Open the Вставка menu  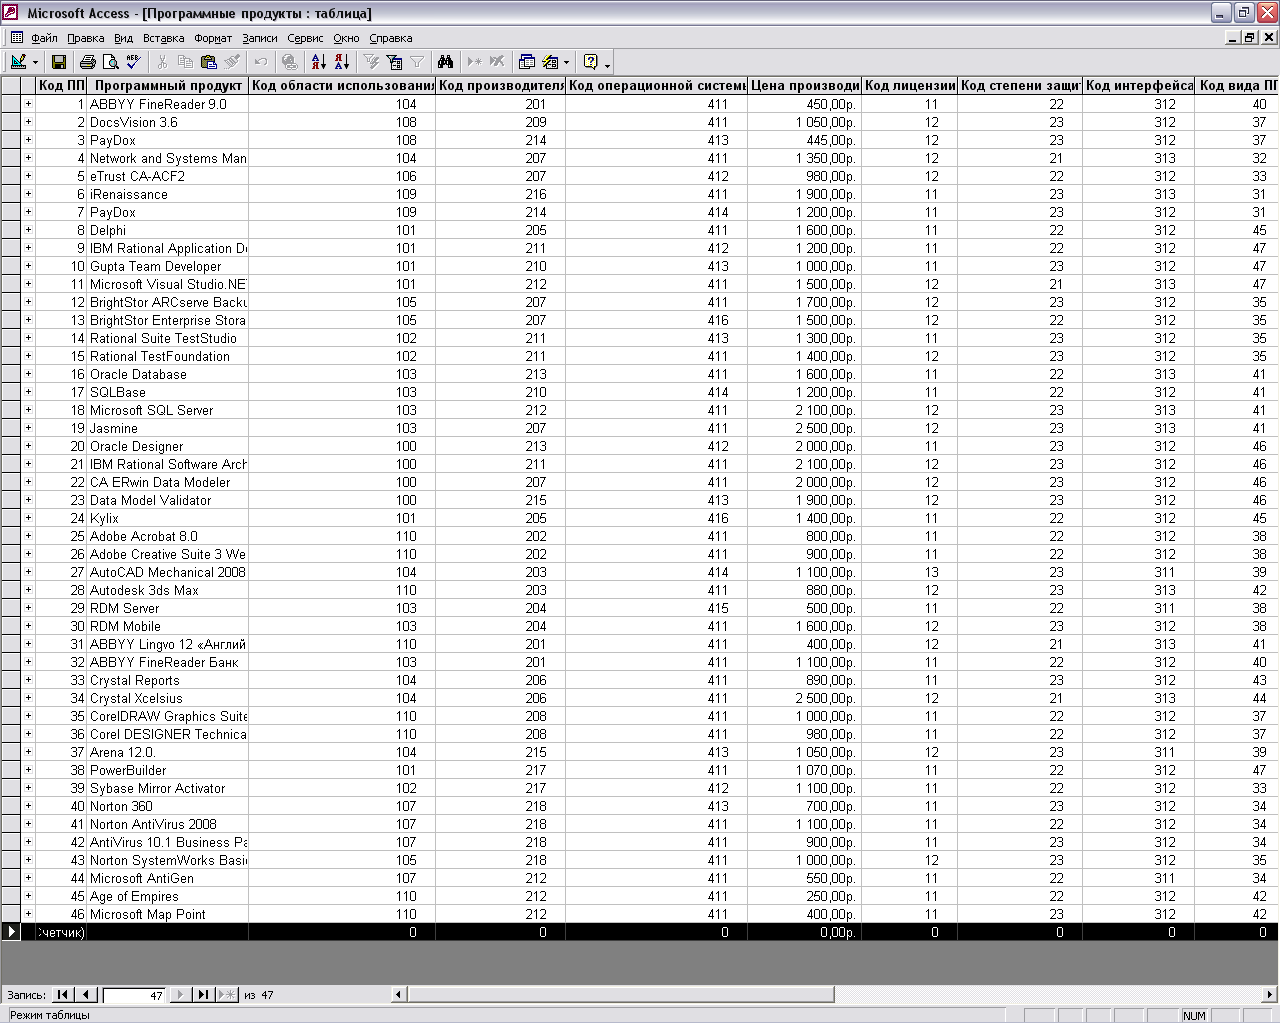tap(164, 38)
